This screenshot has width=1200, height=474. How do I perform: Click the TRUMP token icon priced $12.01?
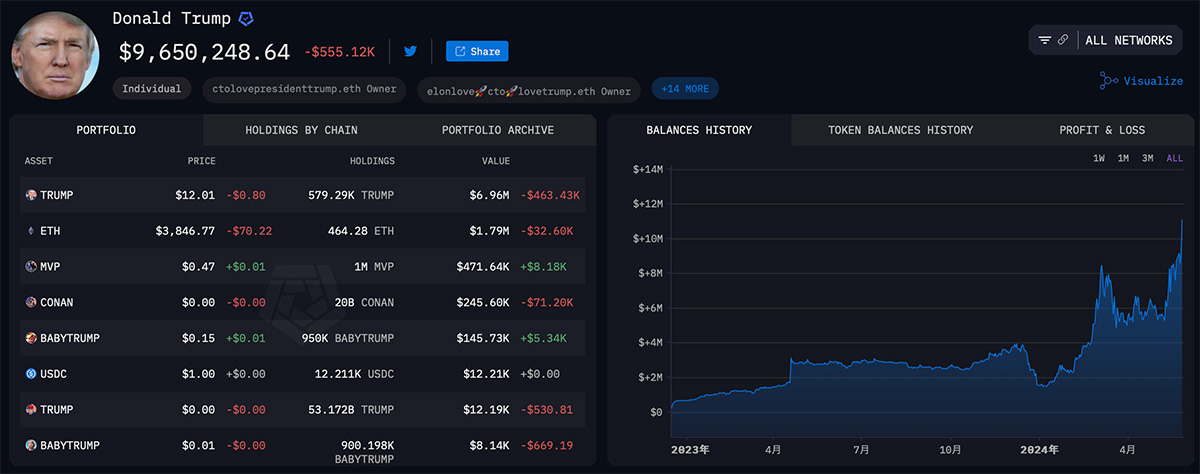30,195
